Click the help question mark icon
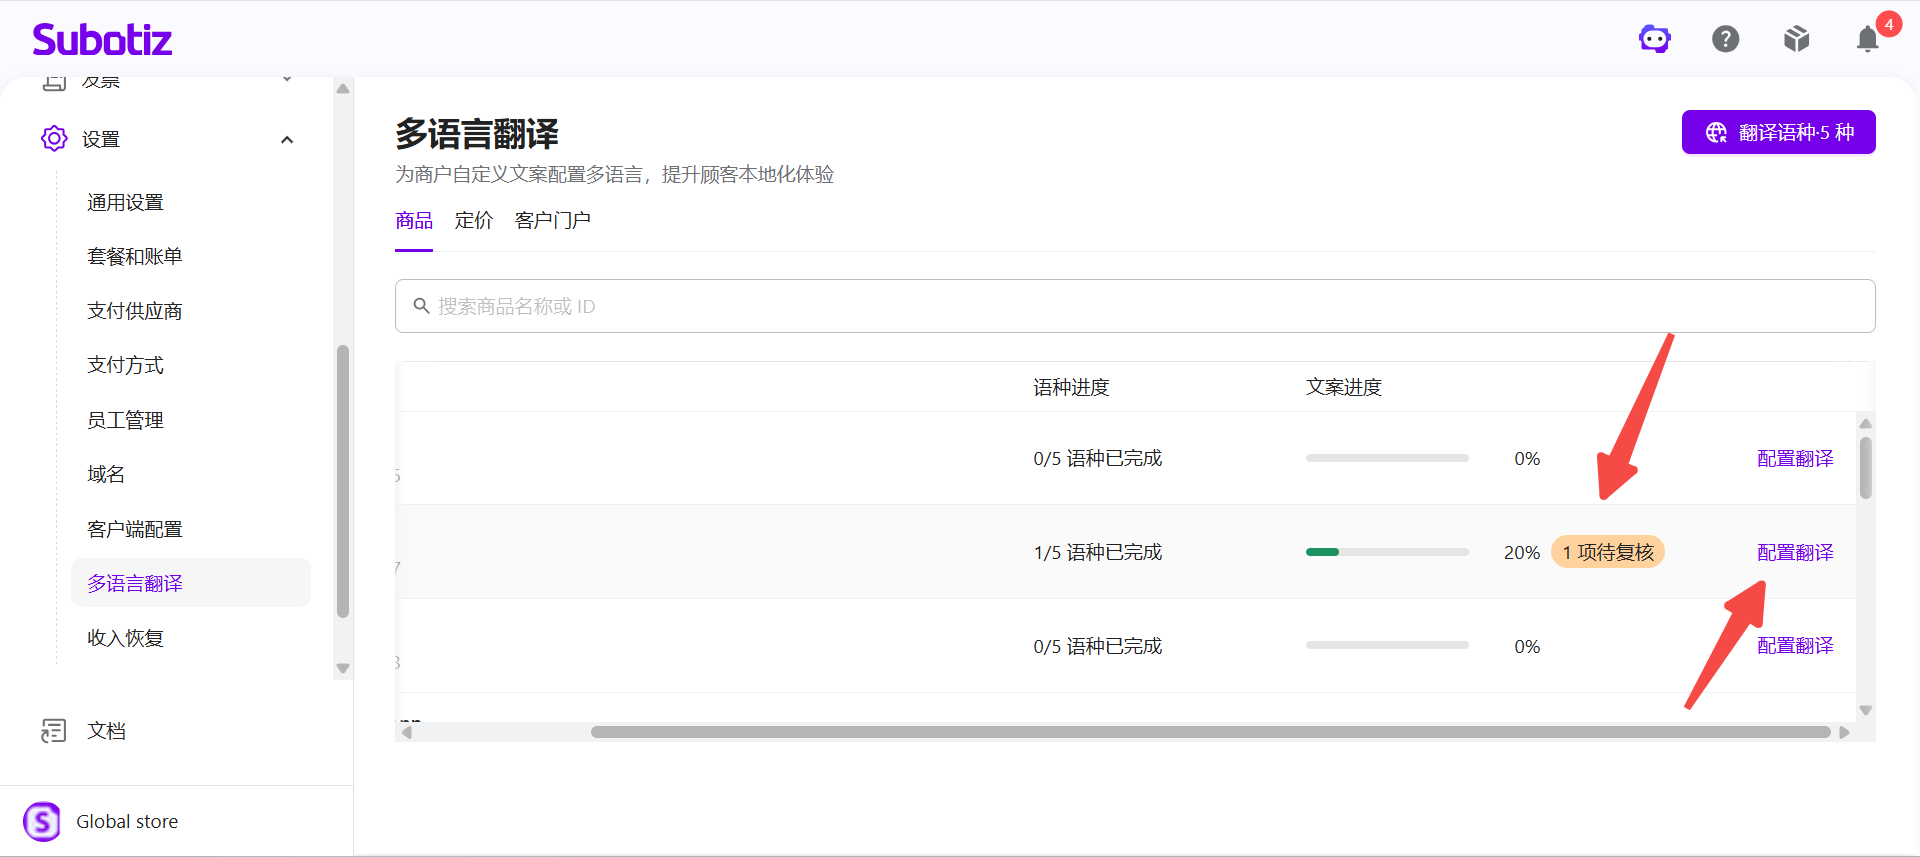Viewport: 1920px width, 857px height. point(1726,39)
